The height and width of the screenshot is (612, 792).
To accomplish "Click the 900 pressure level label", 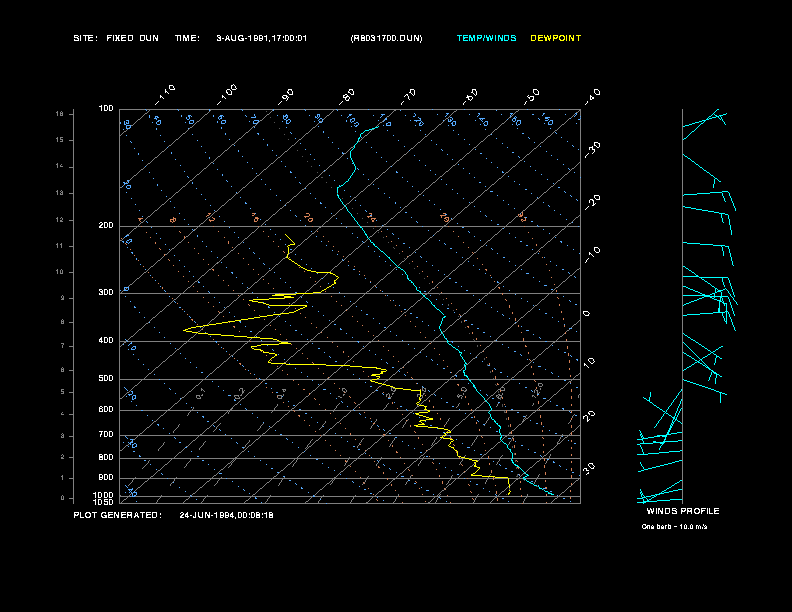I will point(106,477).
